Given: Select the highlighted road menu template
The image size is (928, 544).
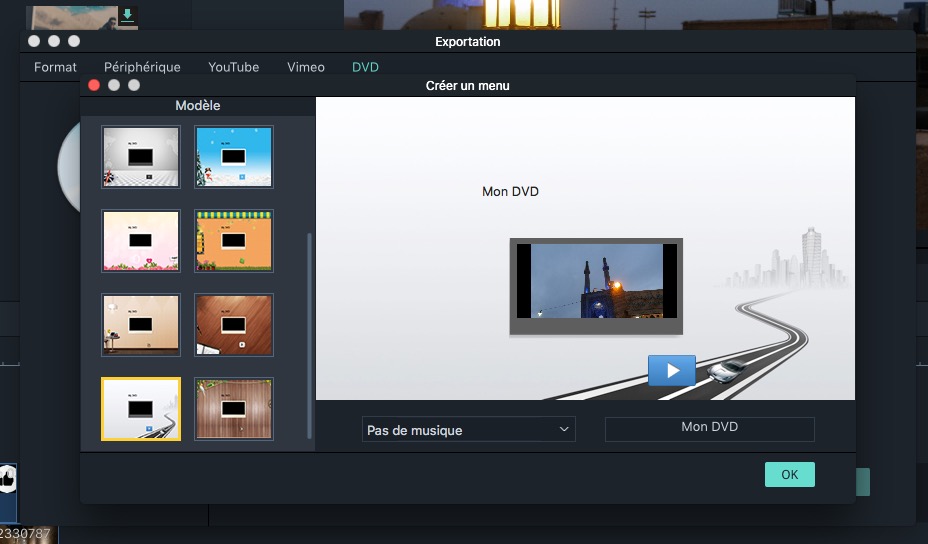Looking at the screenshot, I should point(141,409).
